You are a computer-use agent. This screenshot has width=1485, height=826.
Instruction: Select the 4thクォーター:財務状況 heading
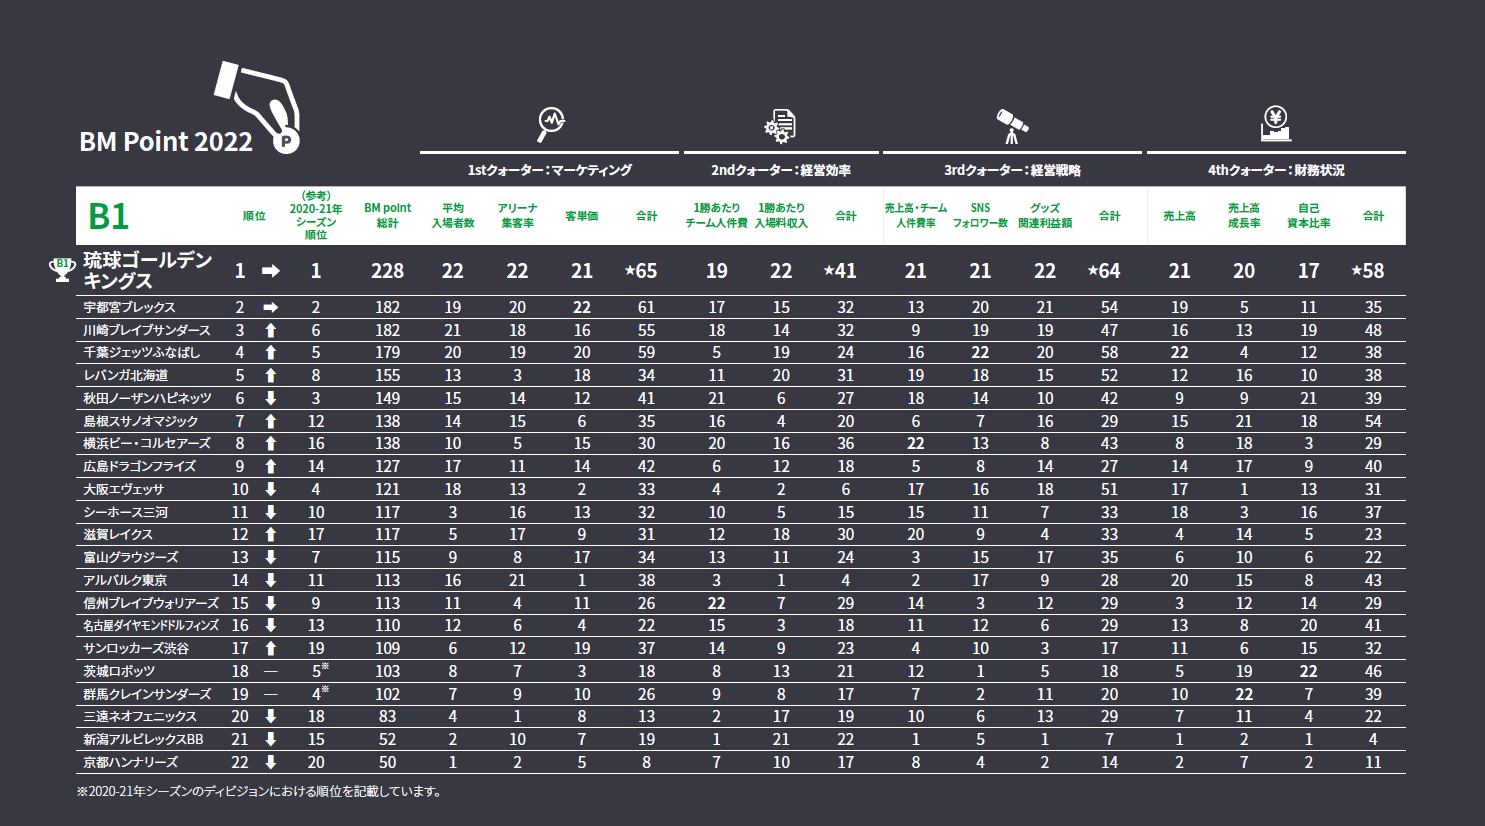tap(1276, 170)
